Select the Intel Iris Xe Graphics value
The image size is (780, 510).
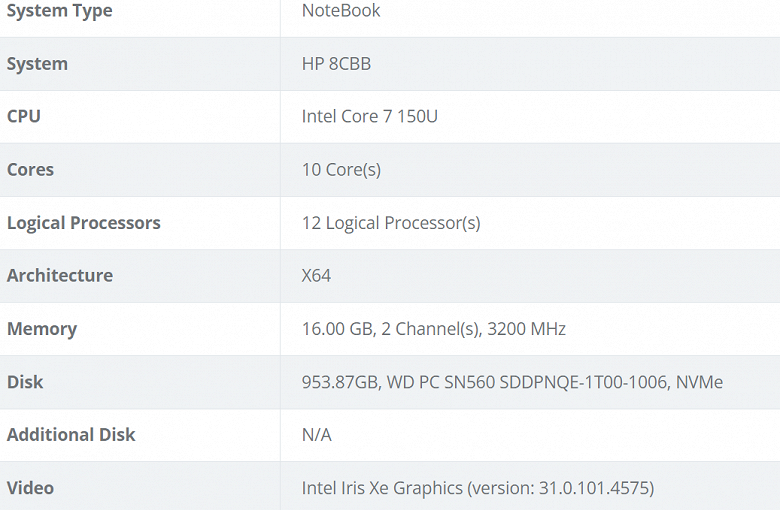click(478, 487)
